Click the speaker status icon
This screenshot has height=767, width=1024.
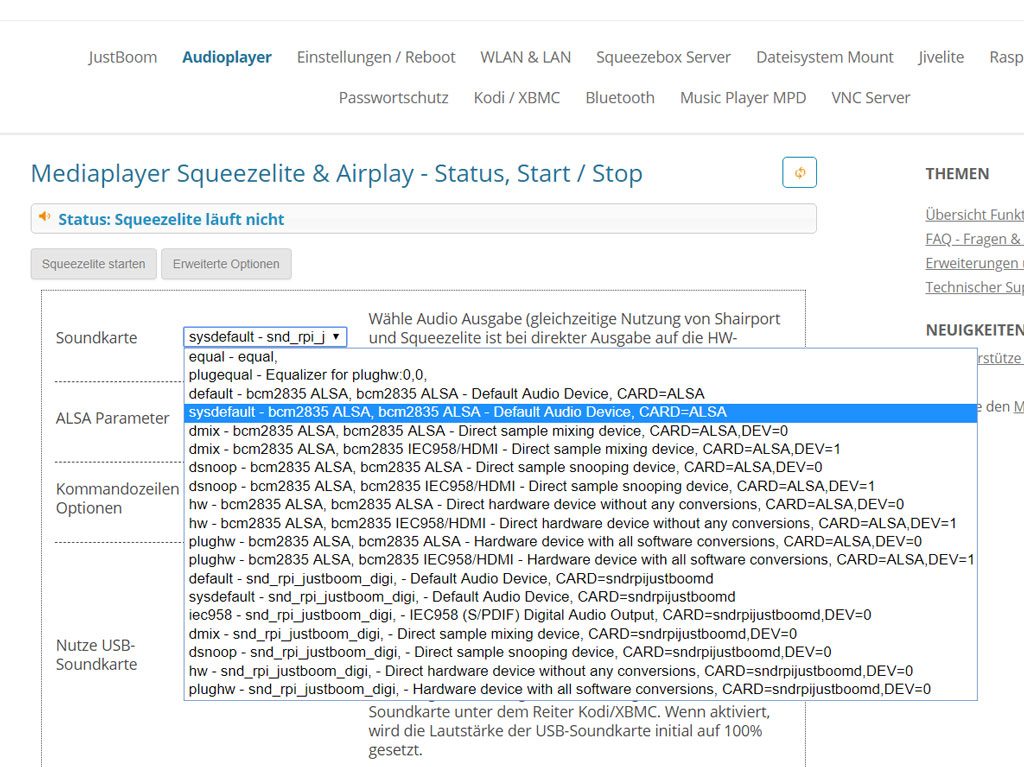coord(44,217)
